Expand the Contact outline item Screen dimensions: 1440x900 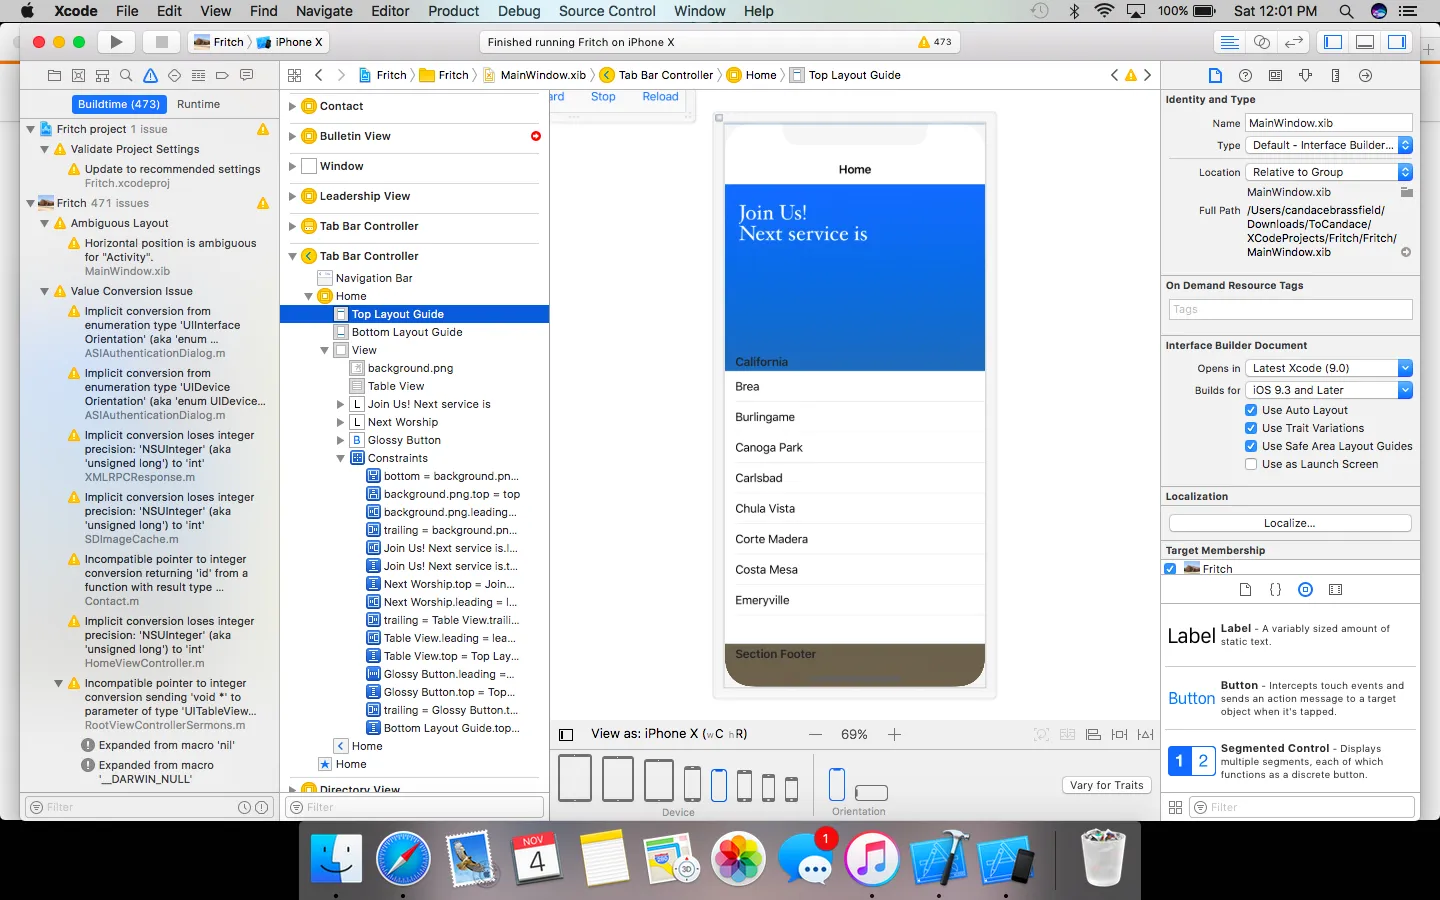[x=292, y=106]
